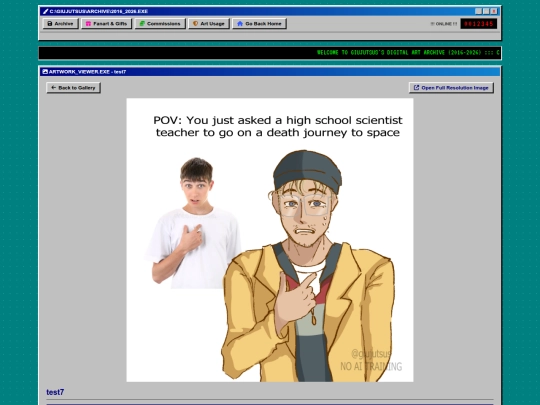Open the Archive page
This screenshot has height=405, width=540.
(x=61, y=24)
